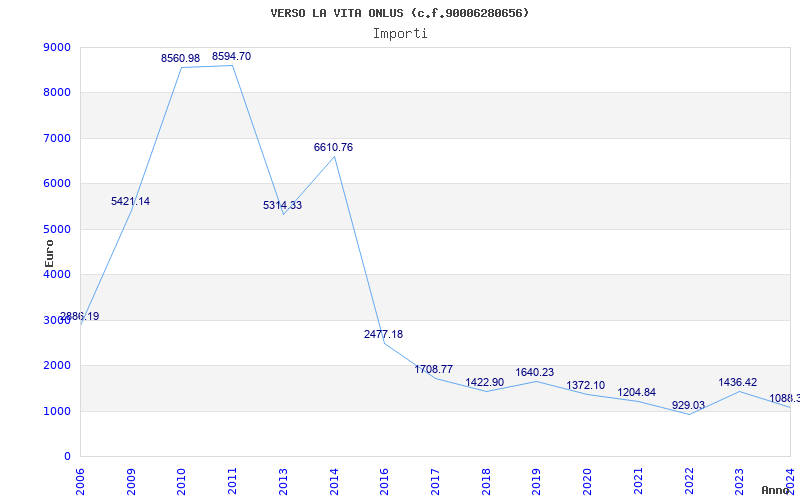Click the x-axis year 2009

click(x=131, y=482)
